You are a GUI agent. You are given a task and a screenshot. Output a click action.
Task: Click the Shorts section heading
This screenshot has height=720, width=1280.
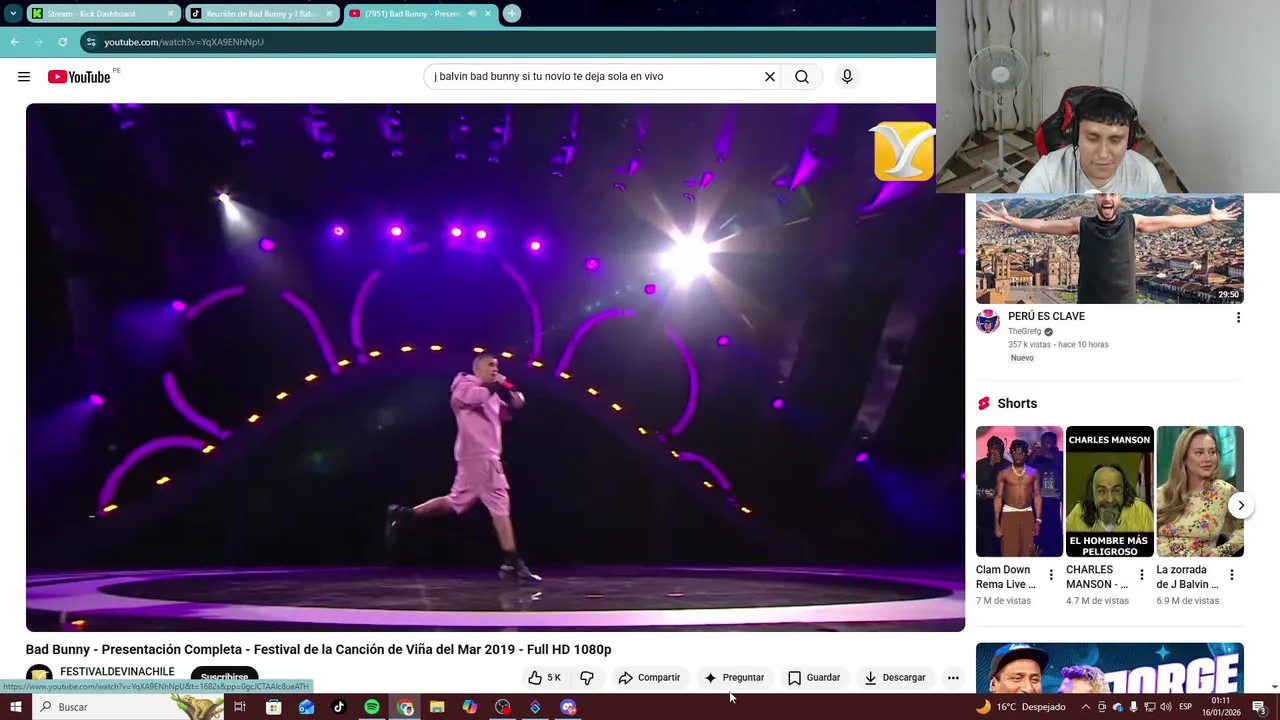pos(1017,403)
